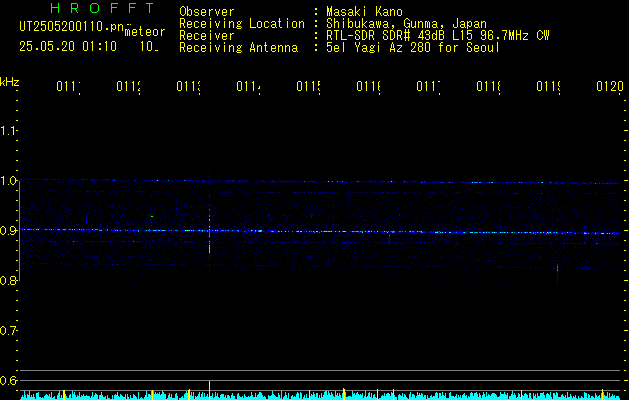Screen dimensions: 629x400
Task: Click the first time label 0111
Action: point(68,86)
